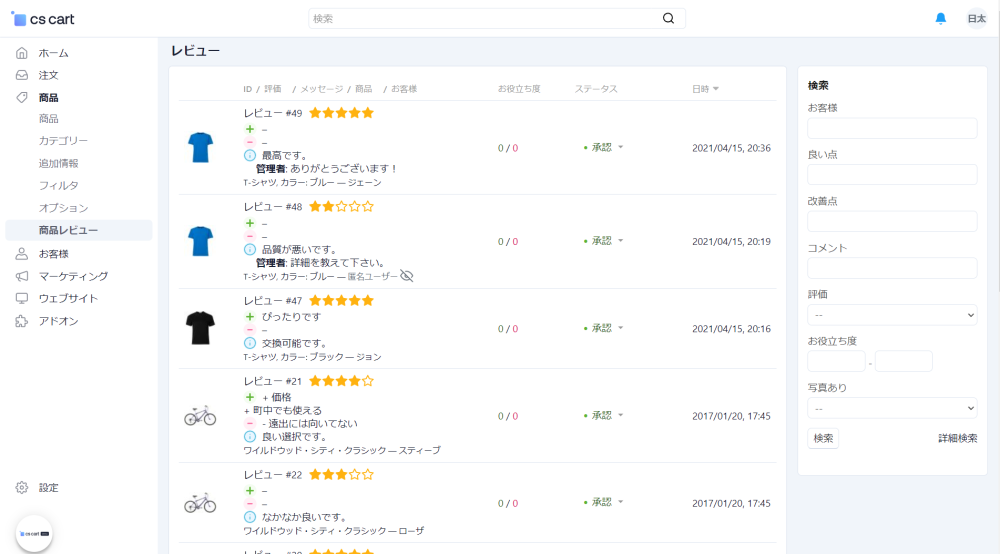Expand the 写真あり photo select box
The image size is (1000, 554).
[x=892, y=408]
